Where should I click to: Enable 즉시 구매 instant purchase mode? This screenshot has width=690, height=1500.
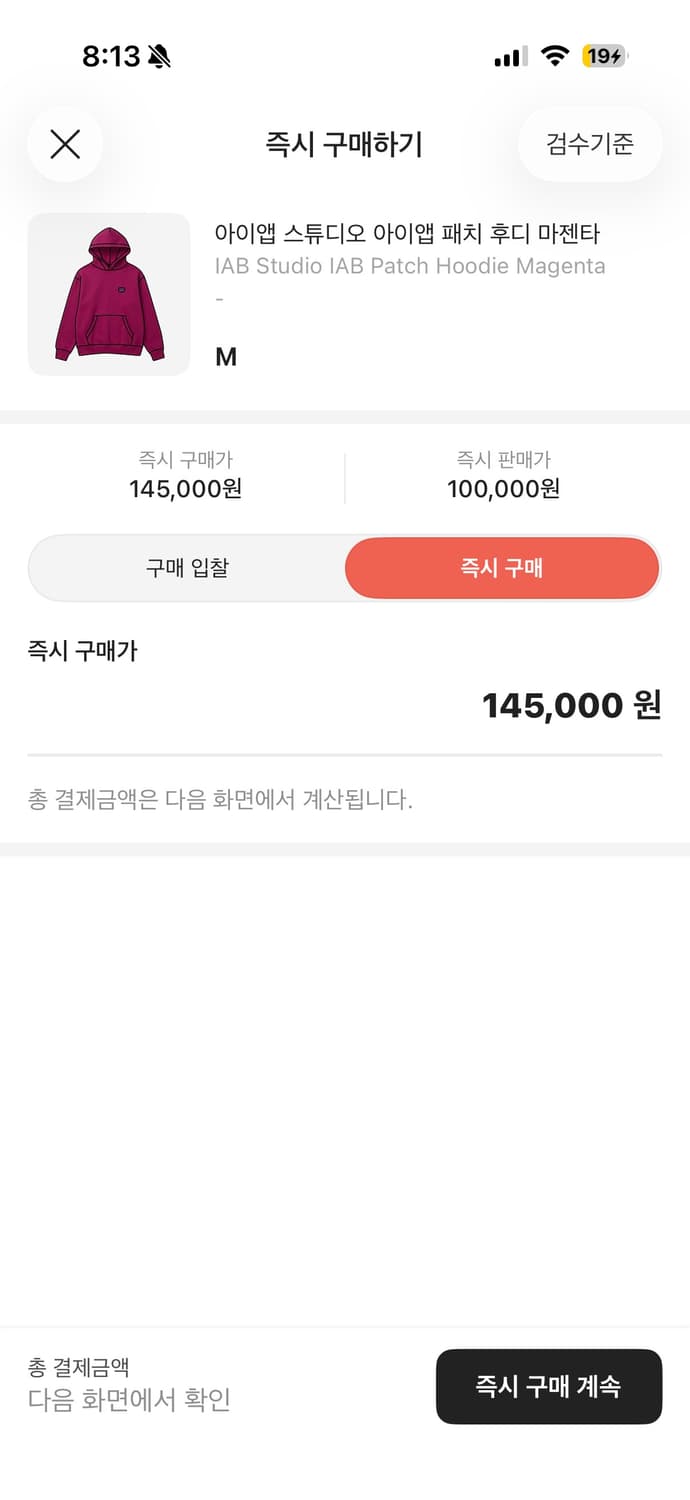501,568
